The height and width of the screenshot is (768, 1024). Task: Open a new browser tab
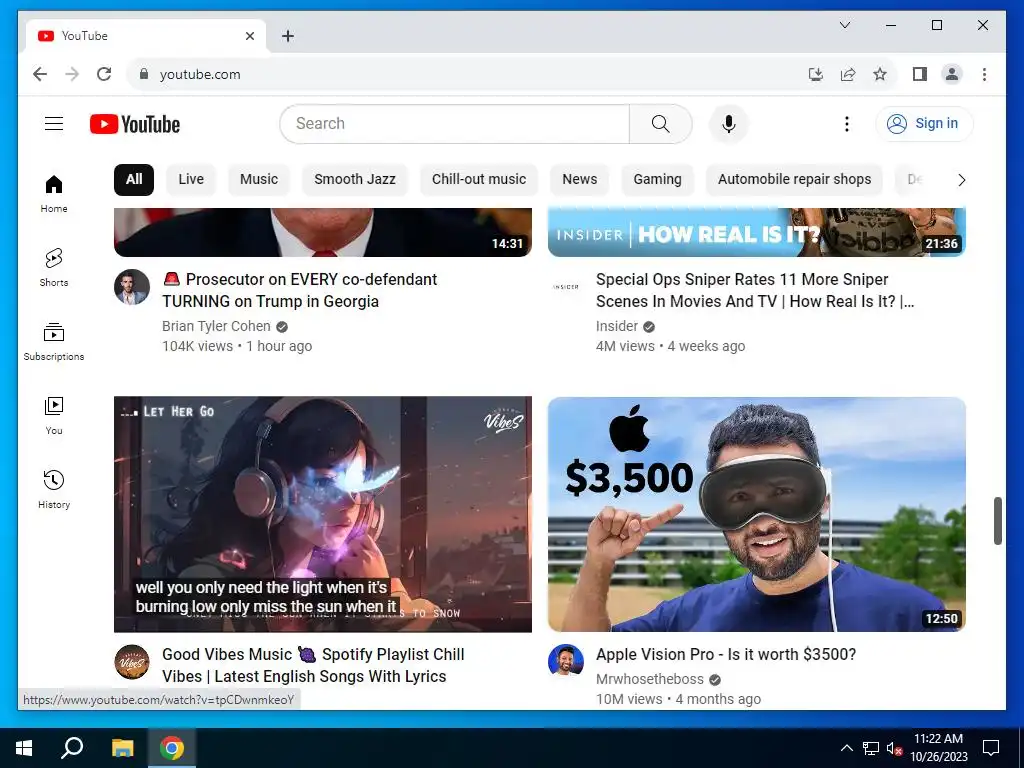[288, 36]
